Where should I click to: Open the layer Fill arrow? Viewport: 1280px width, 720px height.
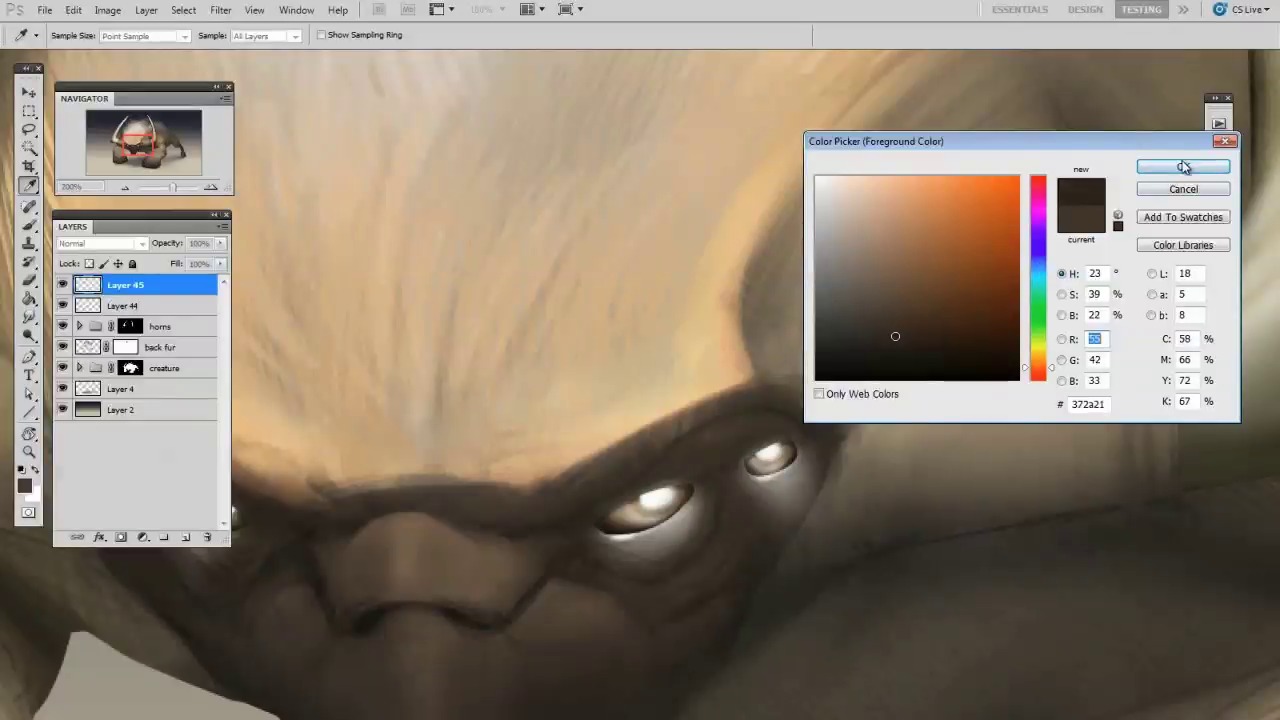[220, 264]
